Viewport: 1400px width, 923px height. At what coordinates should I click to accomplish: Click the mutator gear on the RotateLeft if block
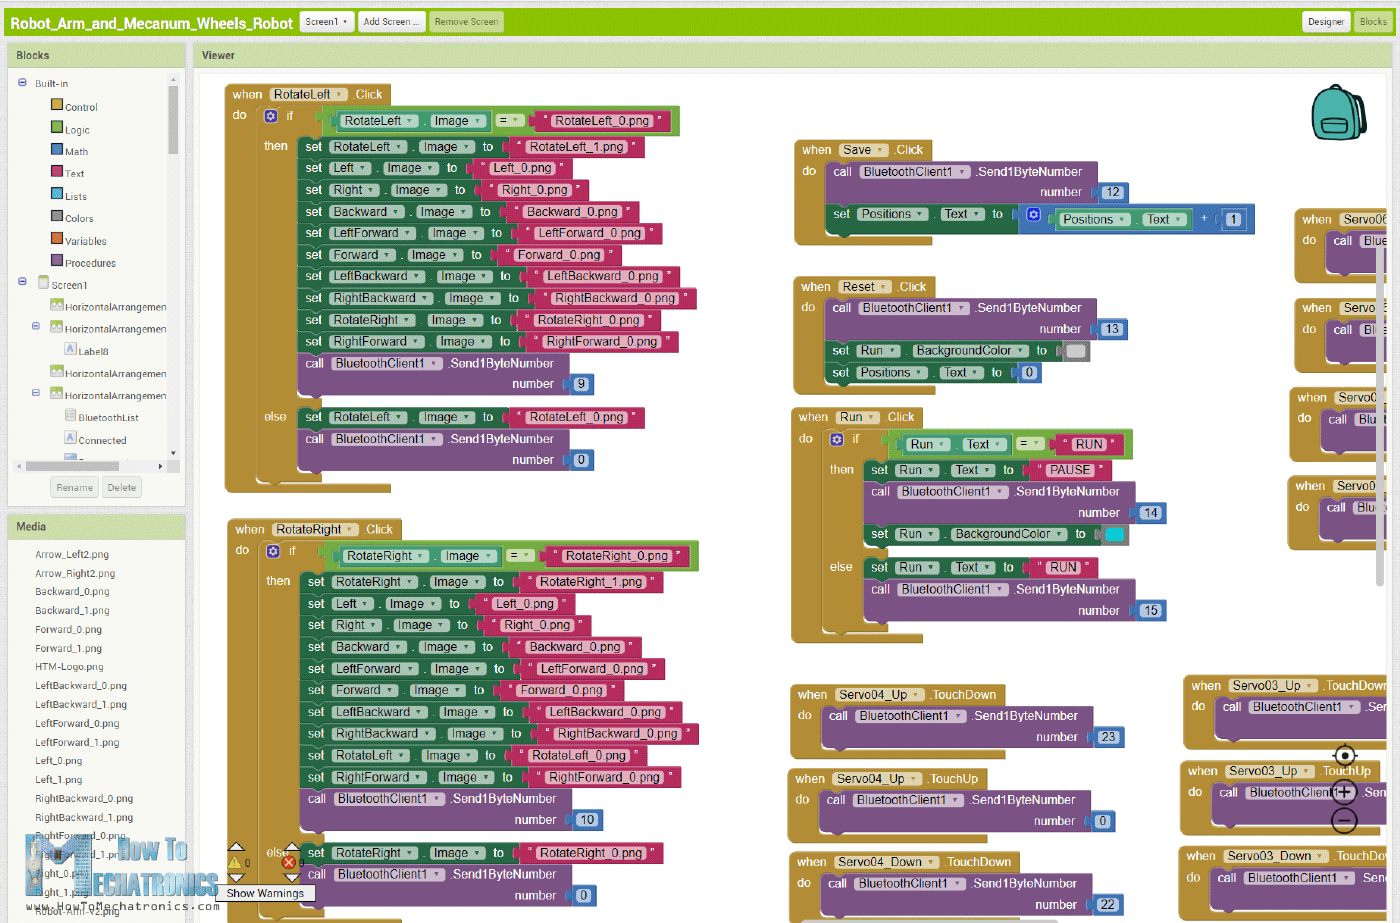pyautogui.click(x=270, y=115)
